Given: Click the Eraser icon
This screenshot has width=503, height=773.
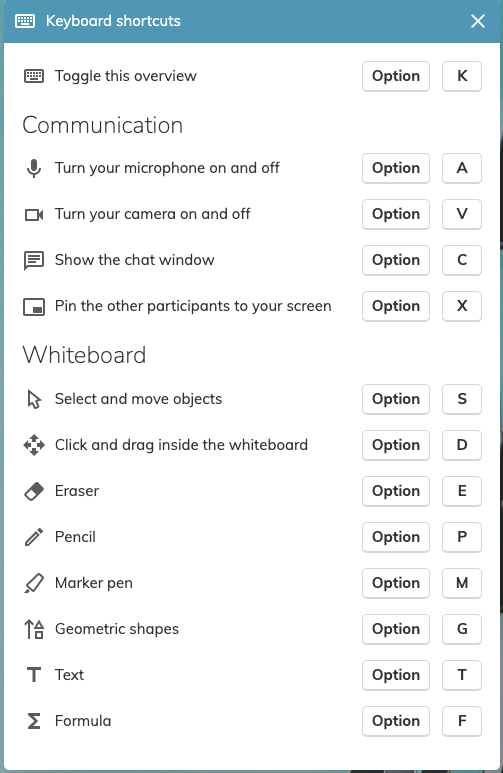Looking at the screenshot, I should point(34,491).
